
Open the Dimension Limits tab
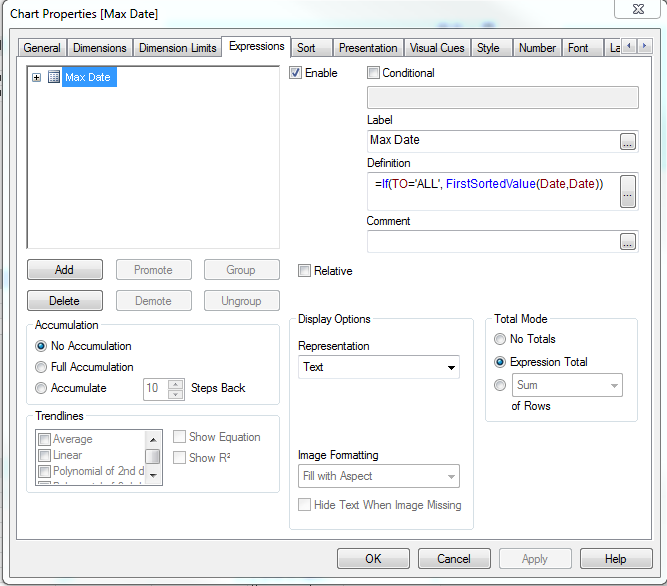coord(177,48)
